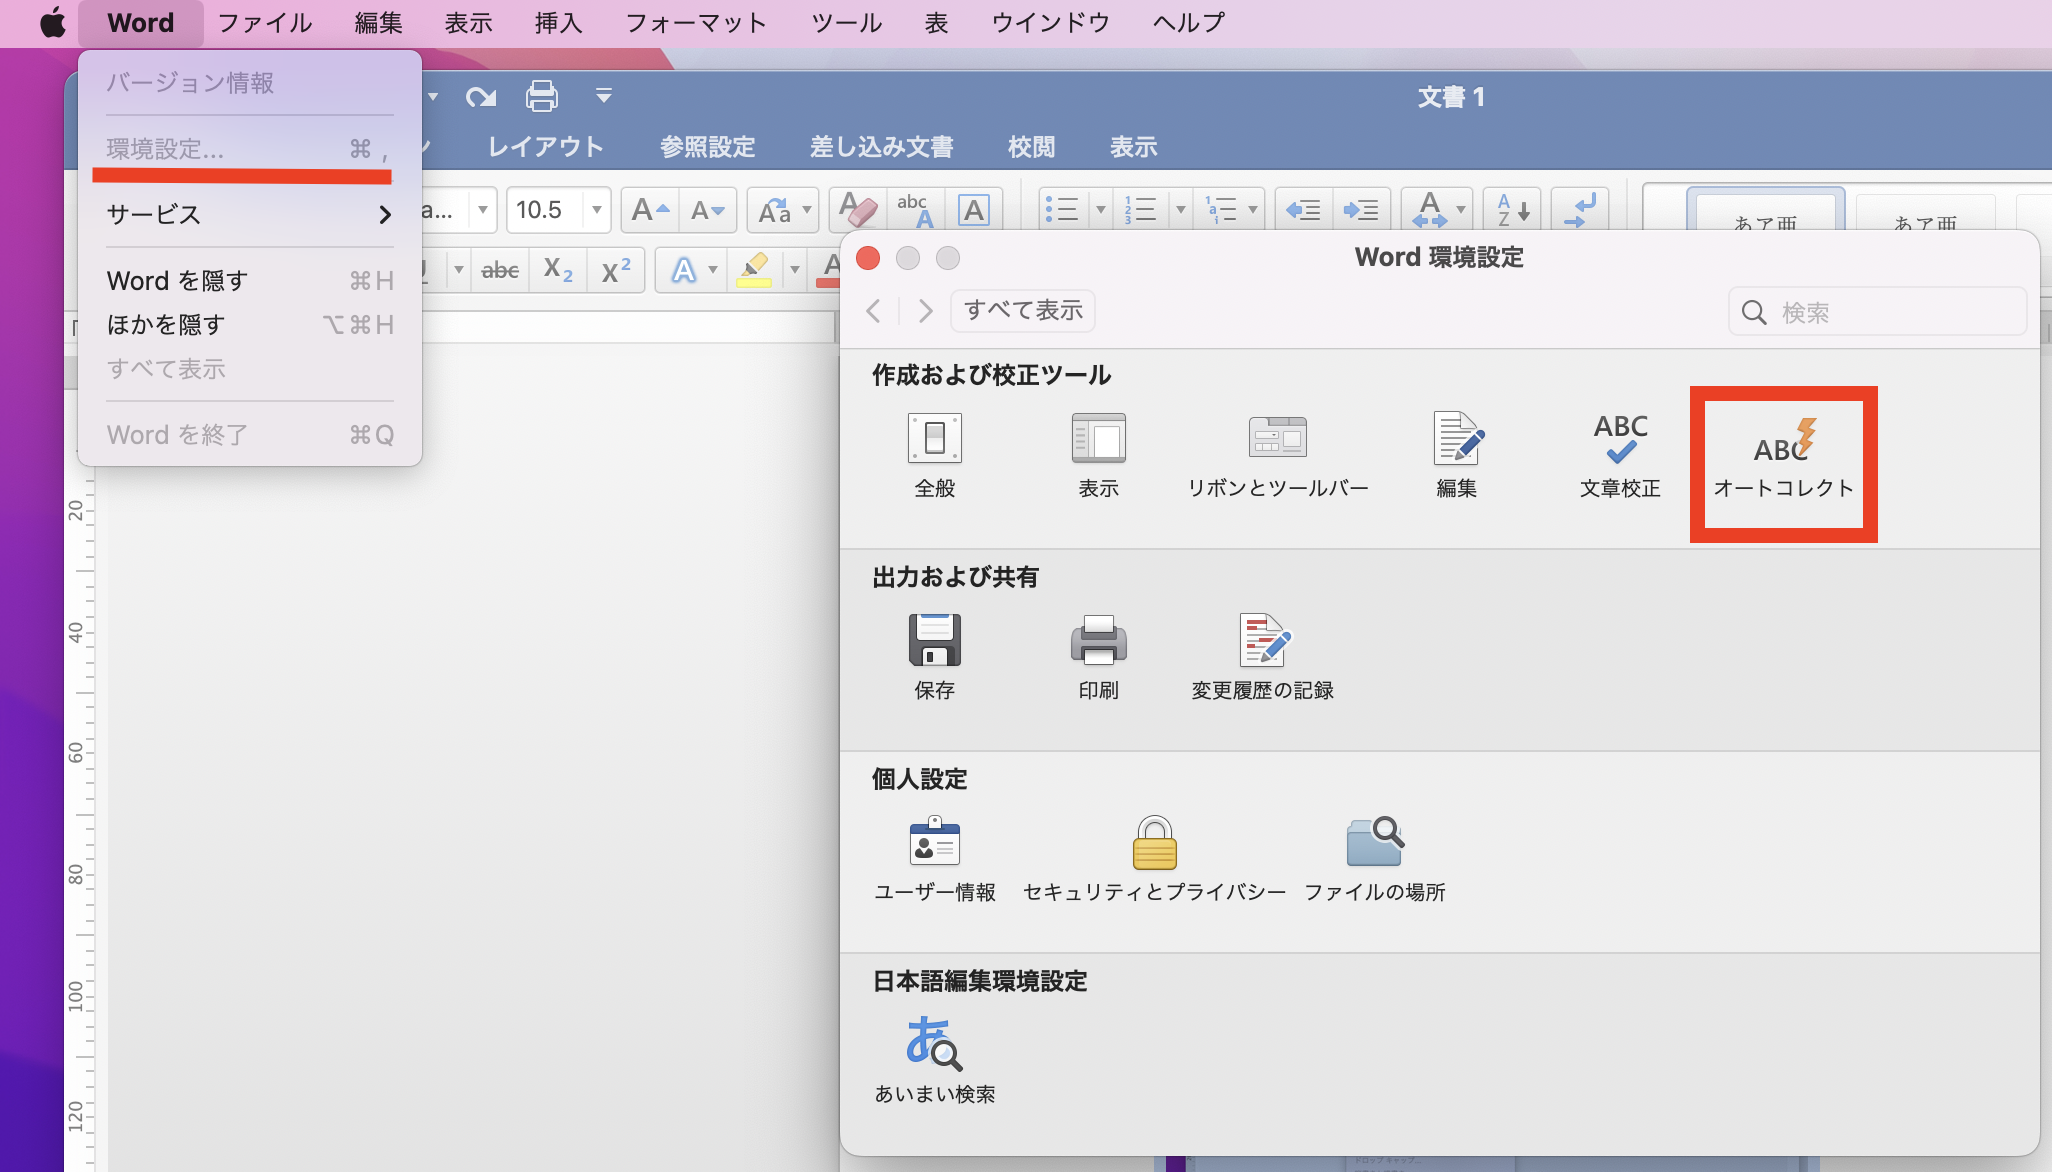
Task: Click the phonetic guide abc A icon
Action: coord(916,210)
